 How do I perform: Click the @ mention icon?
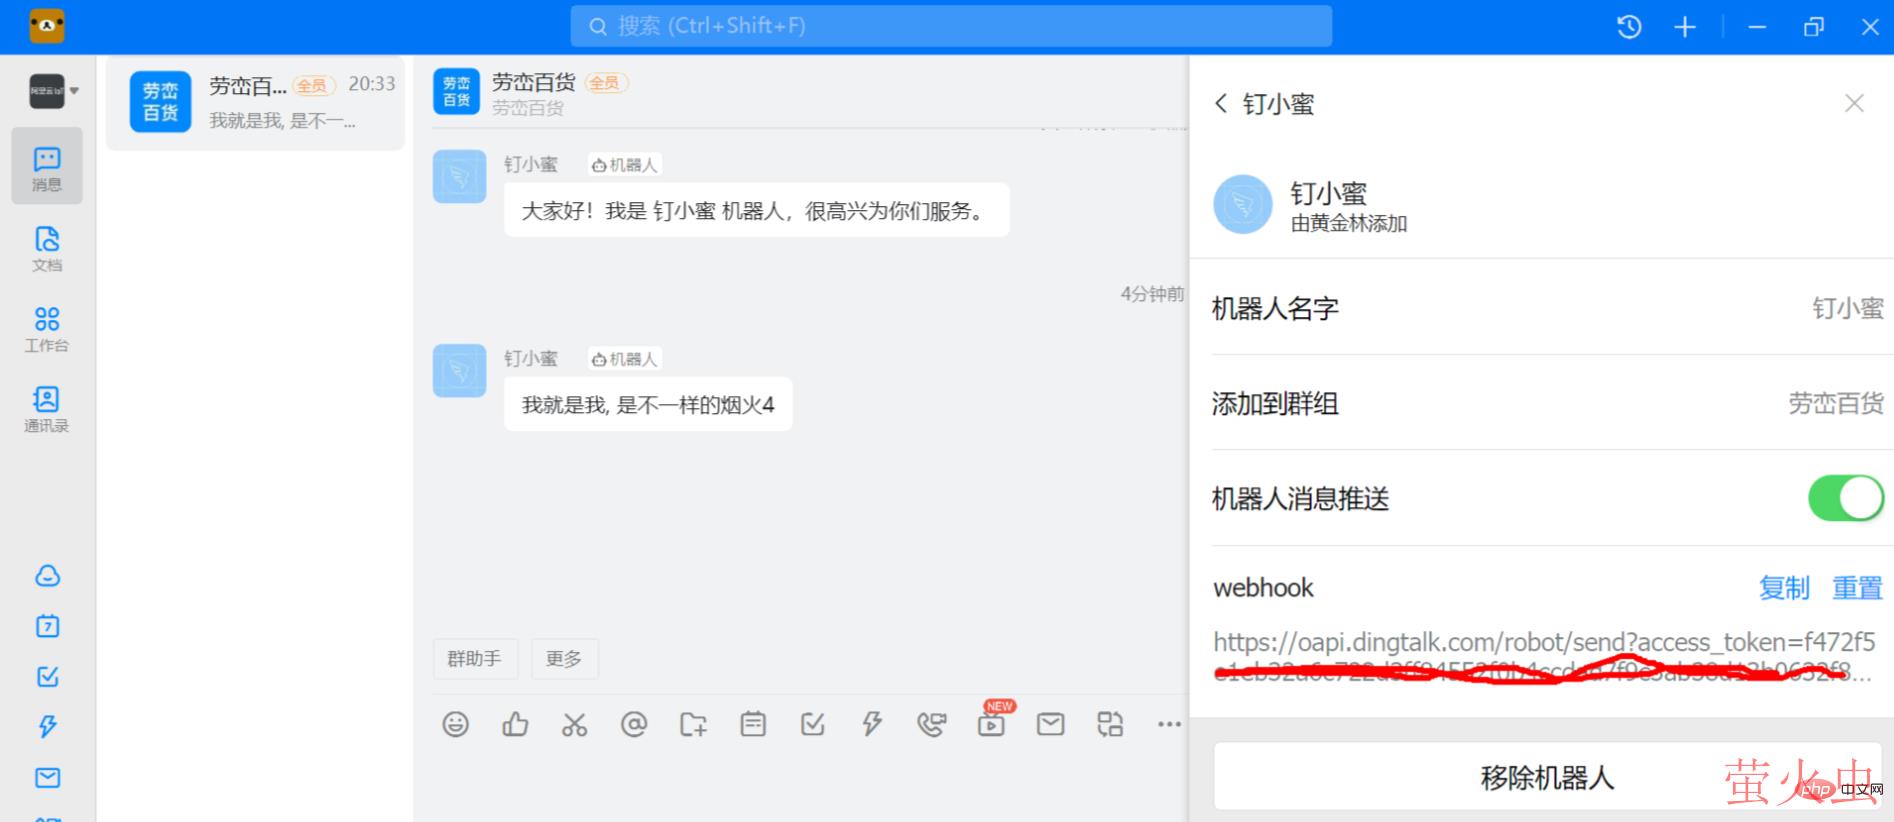point(634,724)
